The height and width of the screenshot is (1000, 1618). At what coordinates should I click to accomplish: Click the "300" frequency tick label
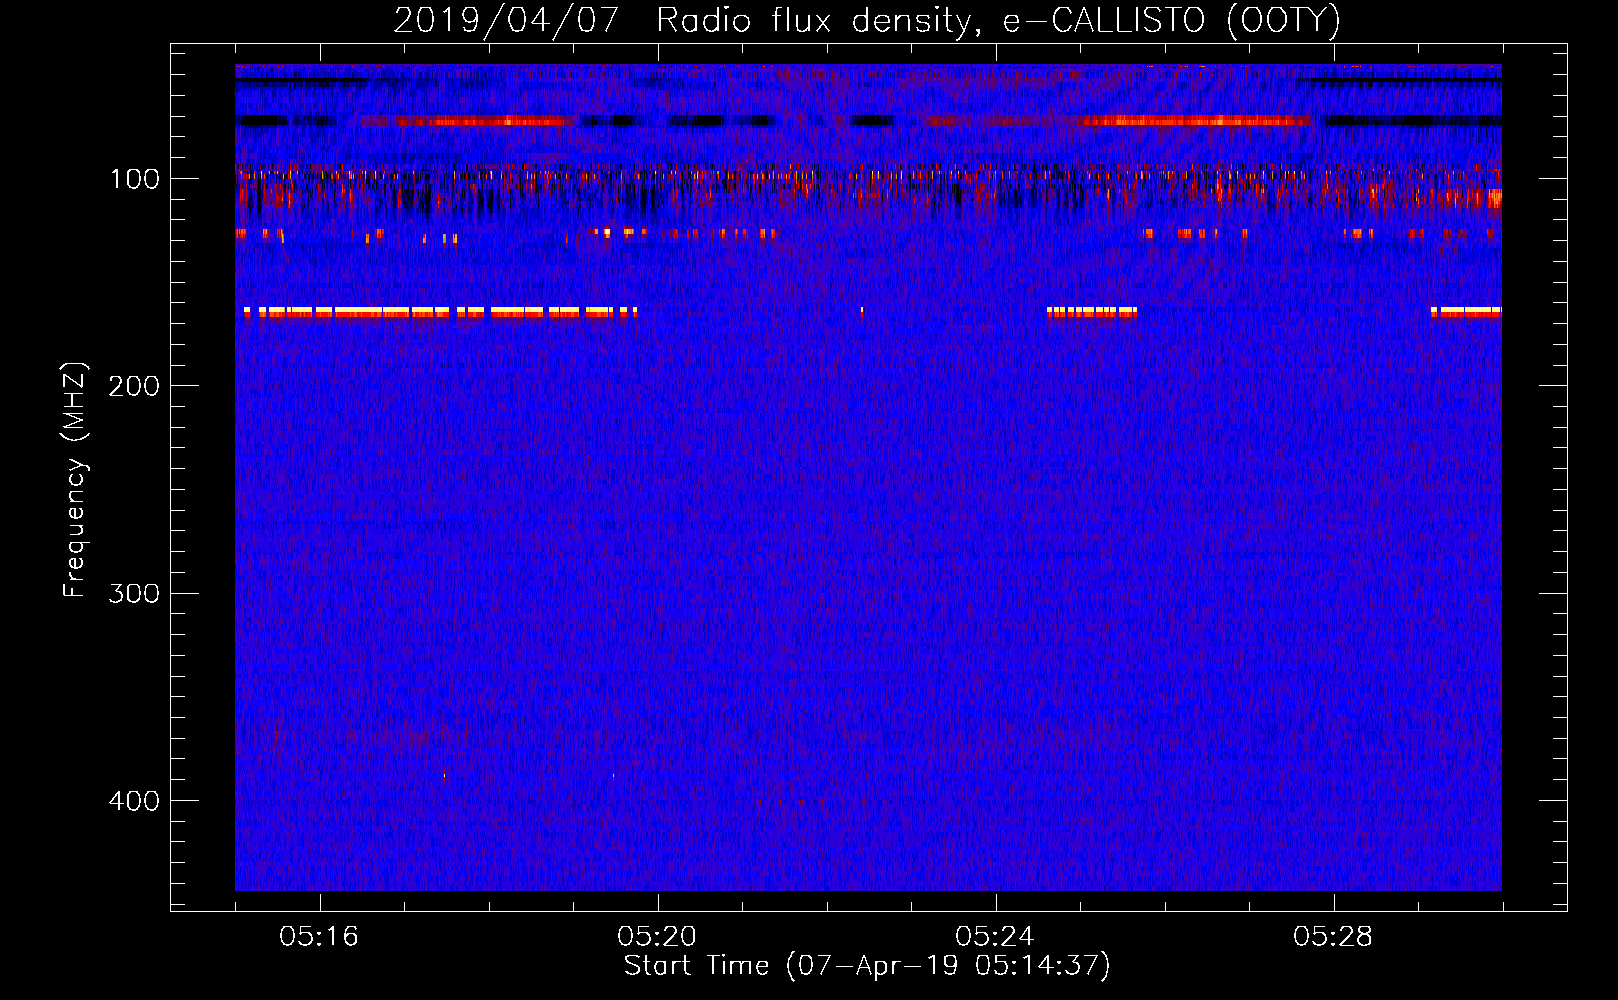[134, 594]
